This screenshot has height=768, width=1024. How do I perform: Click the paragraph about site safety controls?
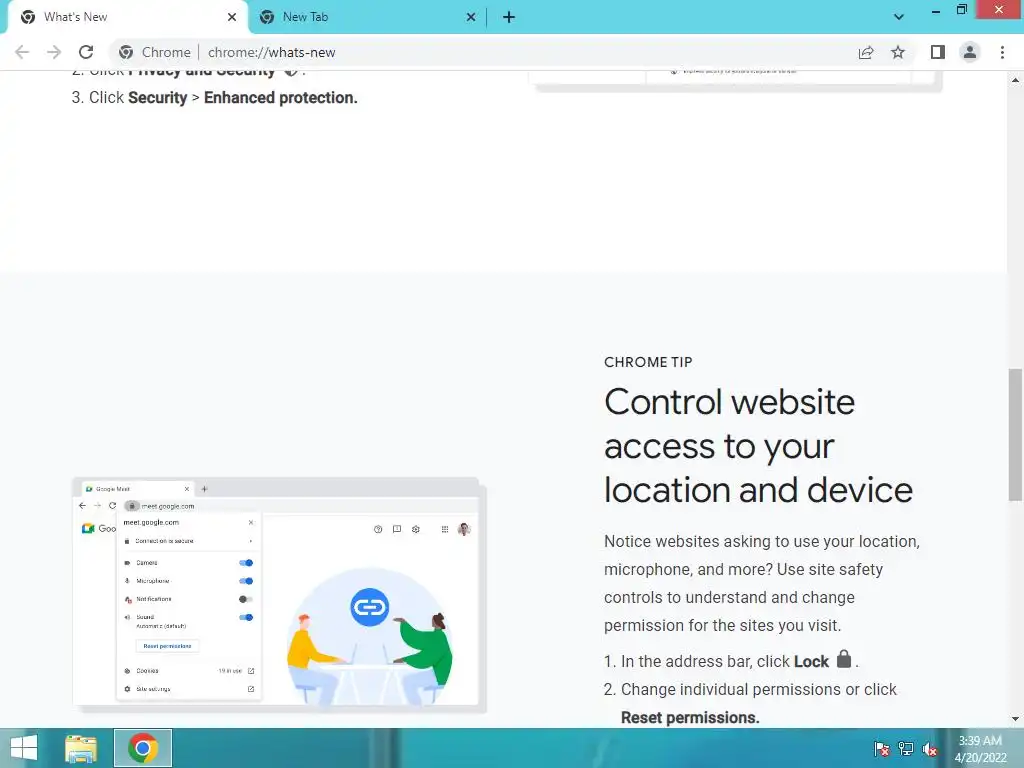pos(761,583)
